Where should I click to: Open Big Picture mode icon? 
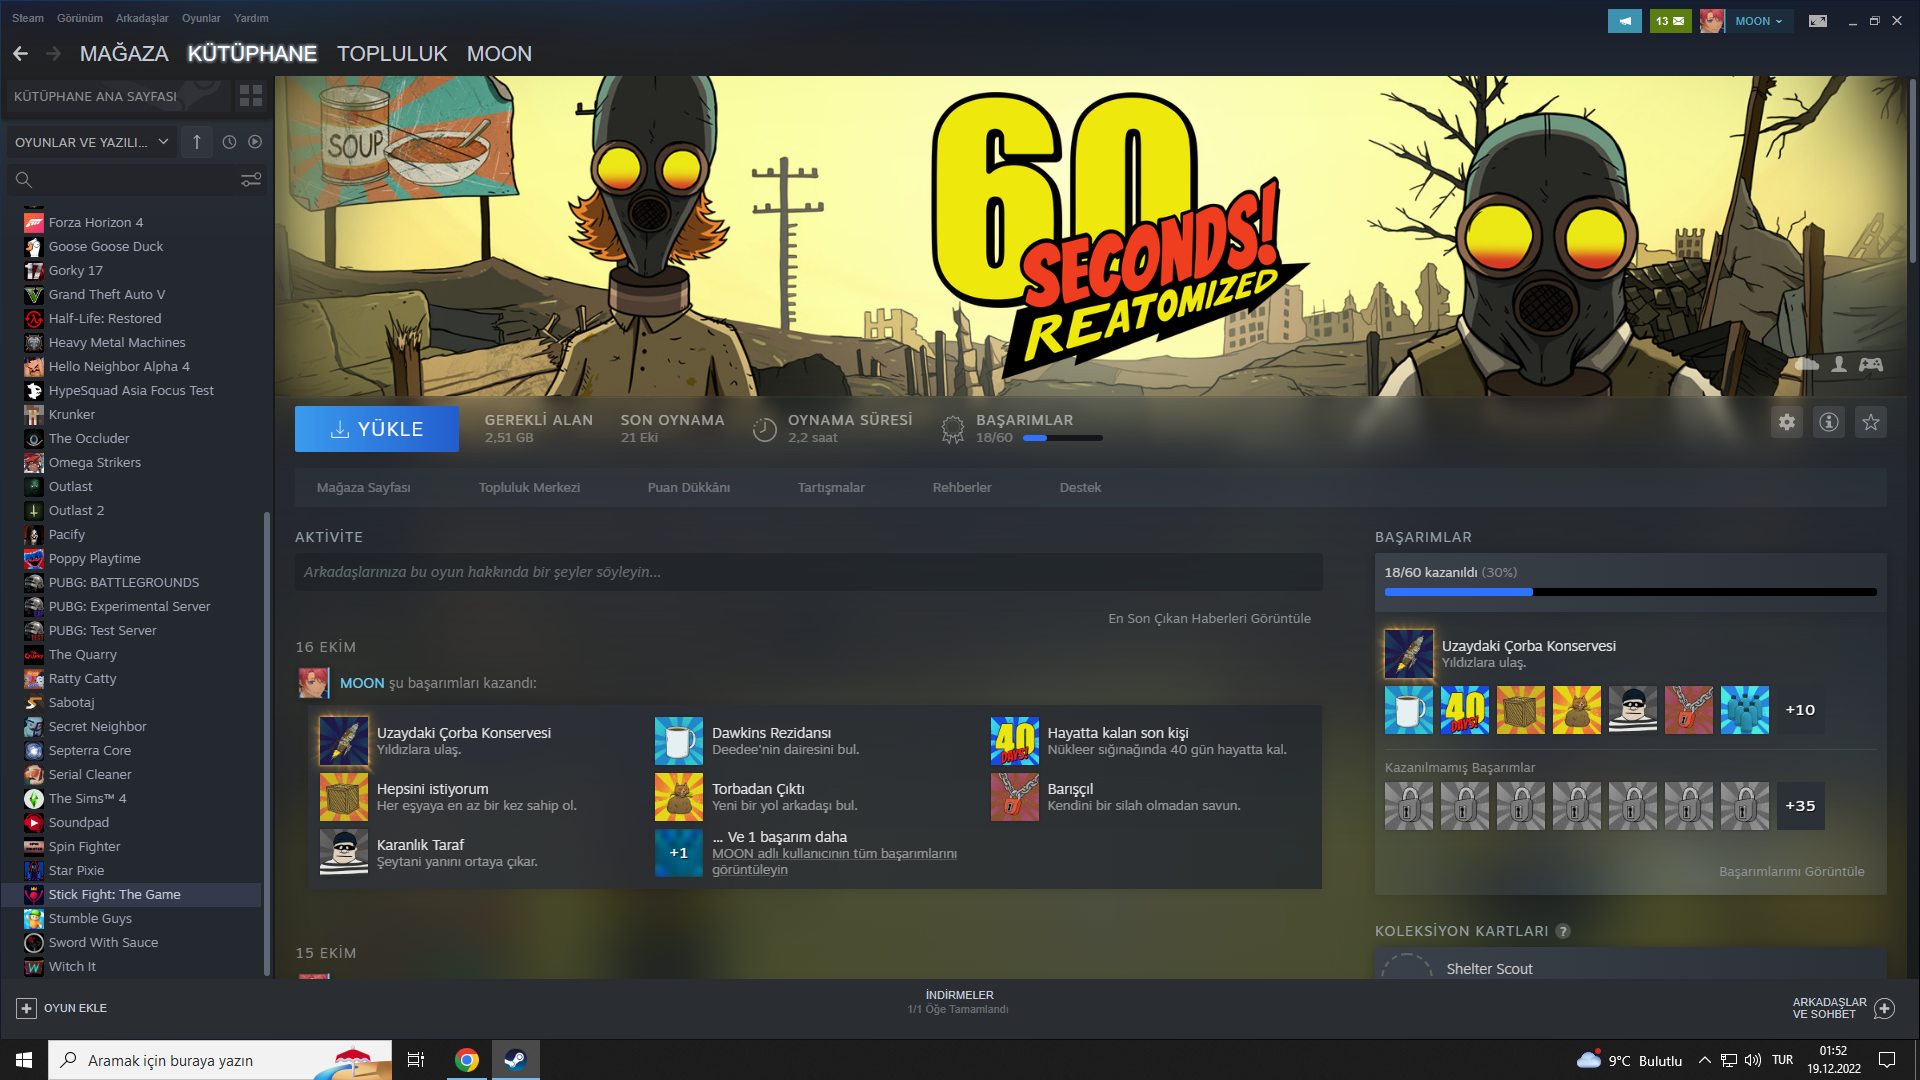1818,21
